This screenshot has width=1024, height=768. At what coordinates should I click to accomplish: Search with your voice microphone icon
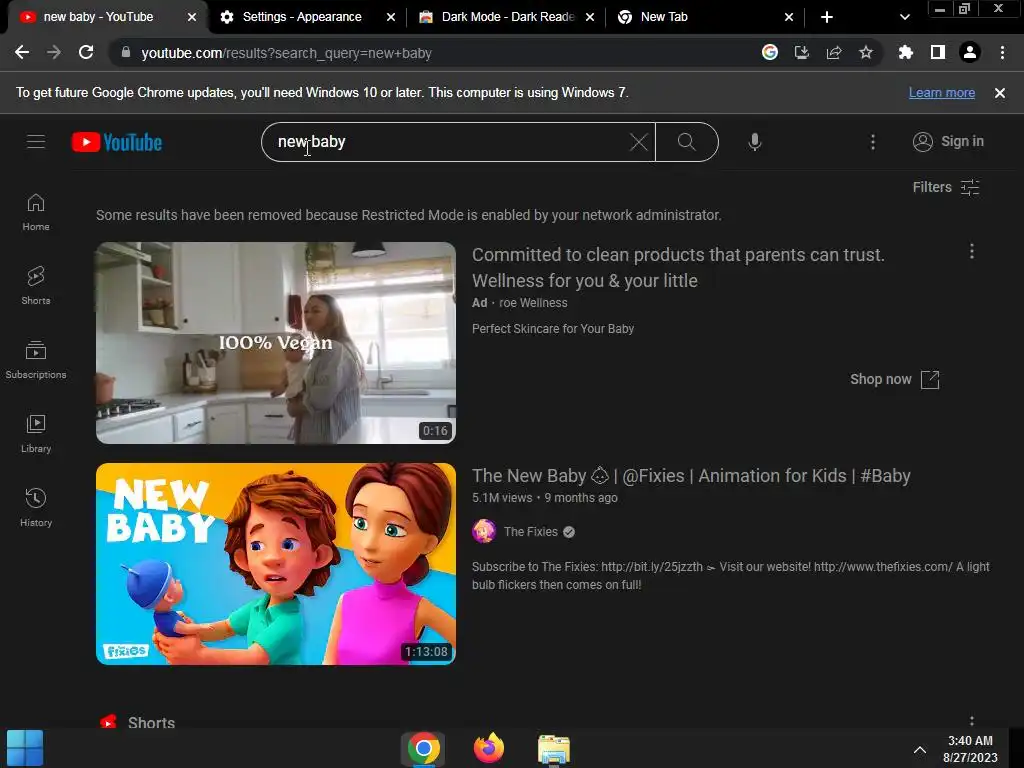pyautogui.click(x=754, y=142)
